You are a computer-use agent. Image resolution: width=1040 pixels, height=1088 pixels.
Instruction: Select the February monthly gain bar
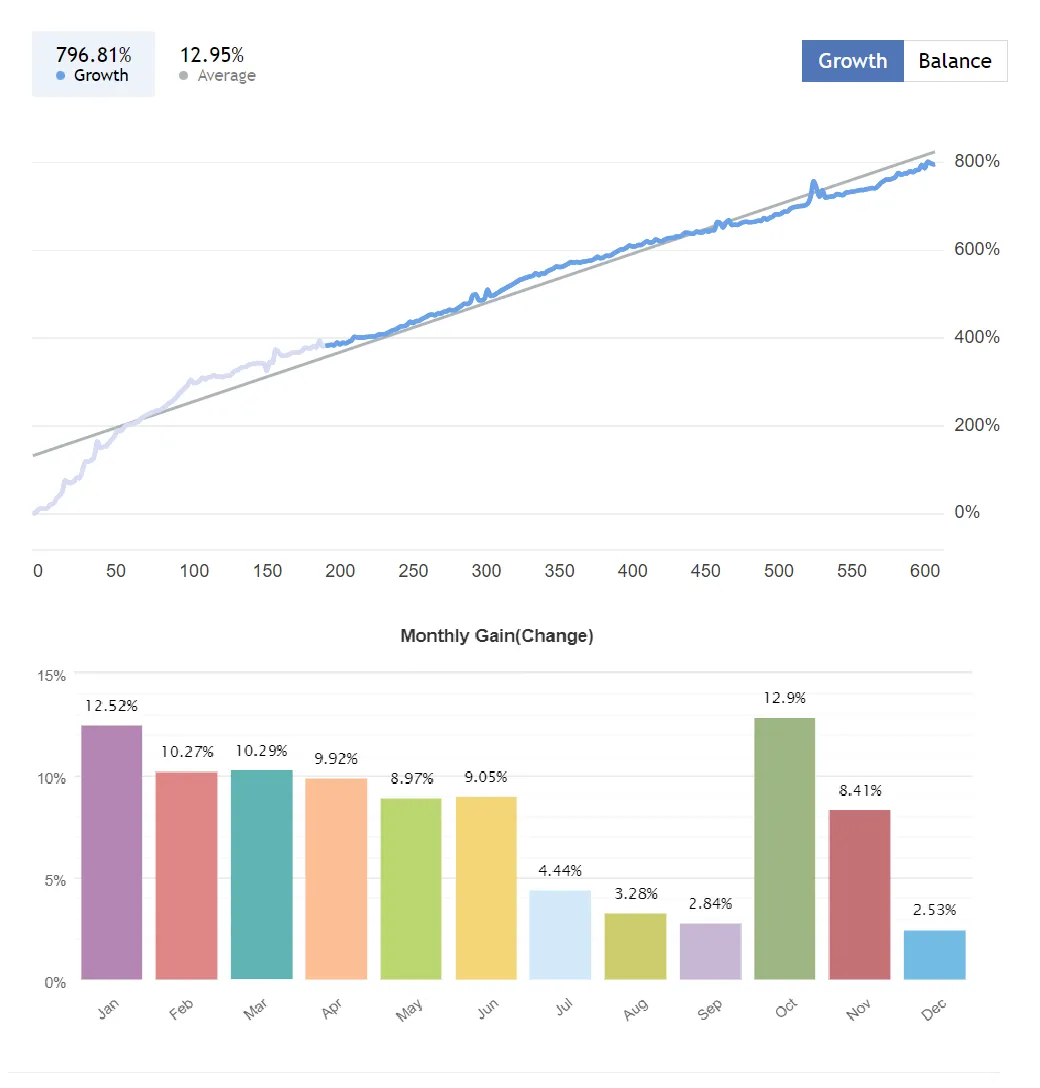point(187,875)
